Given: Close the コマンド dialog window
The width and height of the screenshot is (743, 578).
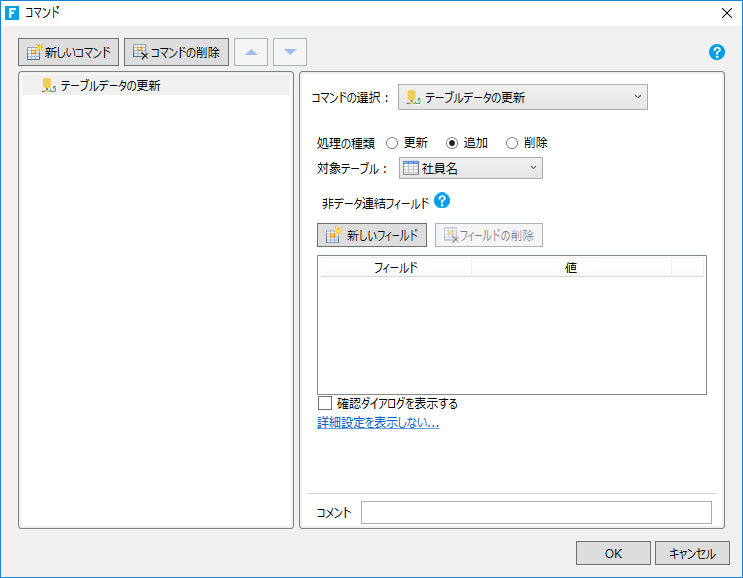Looking at the screenshot, I should (x=727, y=13).
